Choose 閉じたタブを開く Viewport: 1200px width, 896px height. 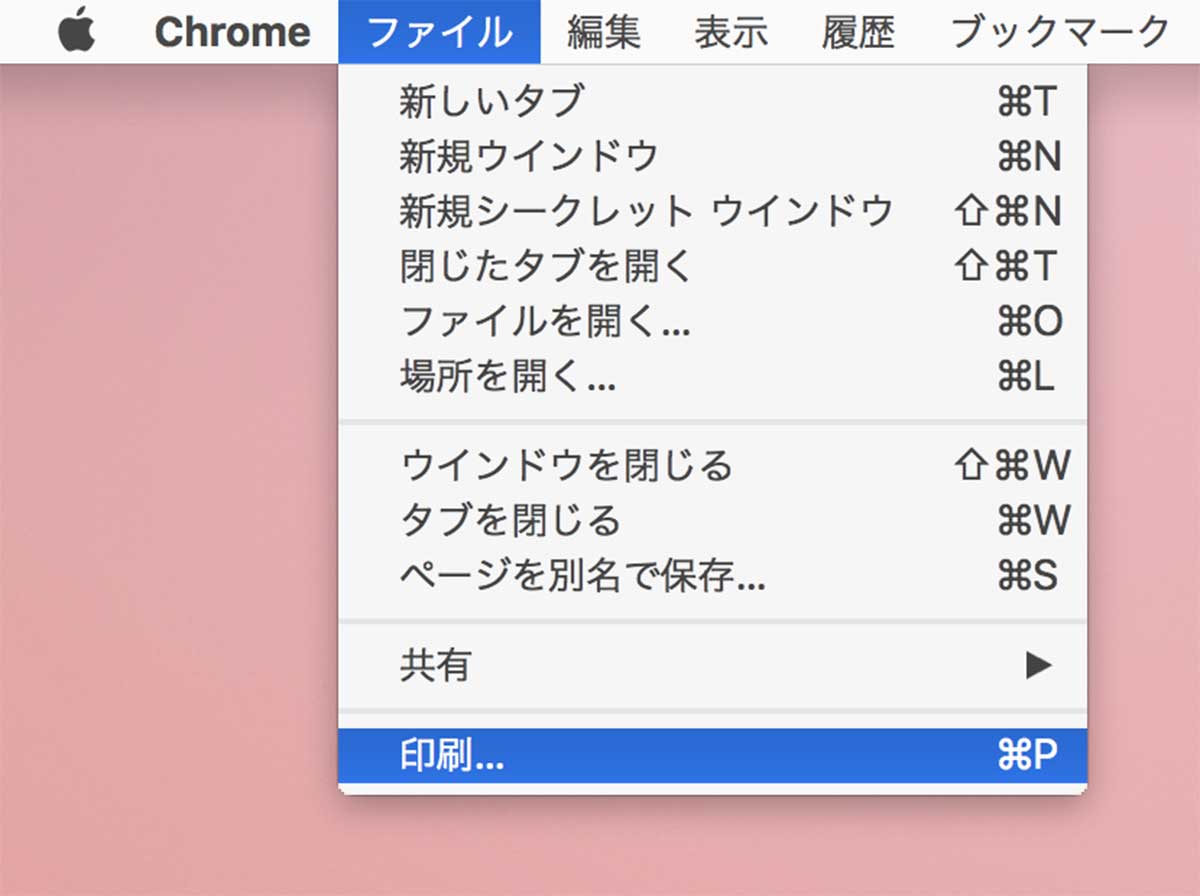tap(713, 266)
